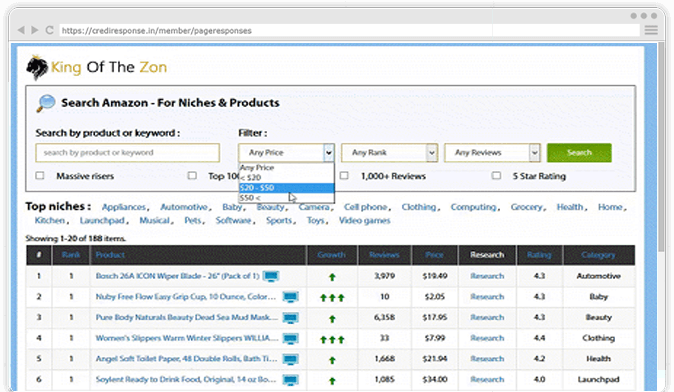Viewport: 674px width, 392px height.
Task: Open the Kitchen niche link
Action: coord(50,220)
